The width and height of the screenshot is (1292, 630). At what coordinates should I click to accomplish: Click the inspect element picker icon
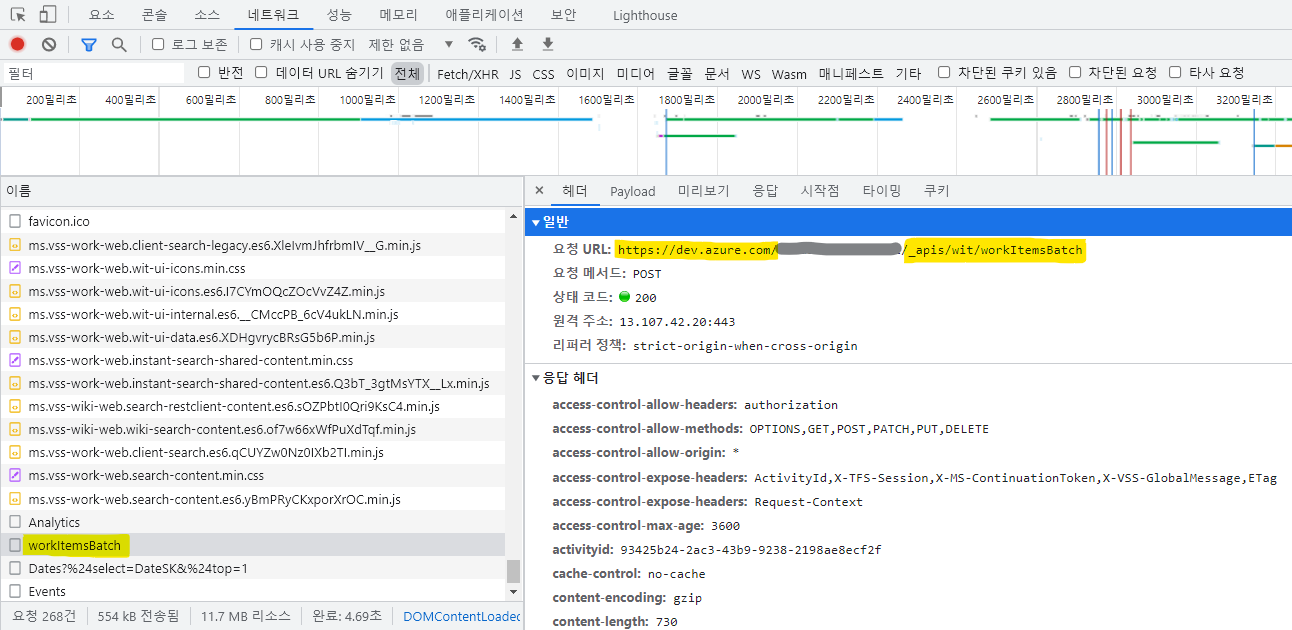18,15
